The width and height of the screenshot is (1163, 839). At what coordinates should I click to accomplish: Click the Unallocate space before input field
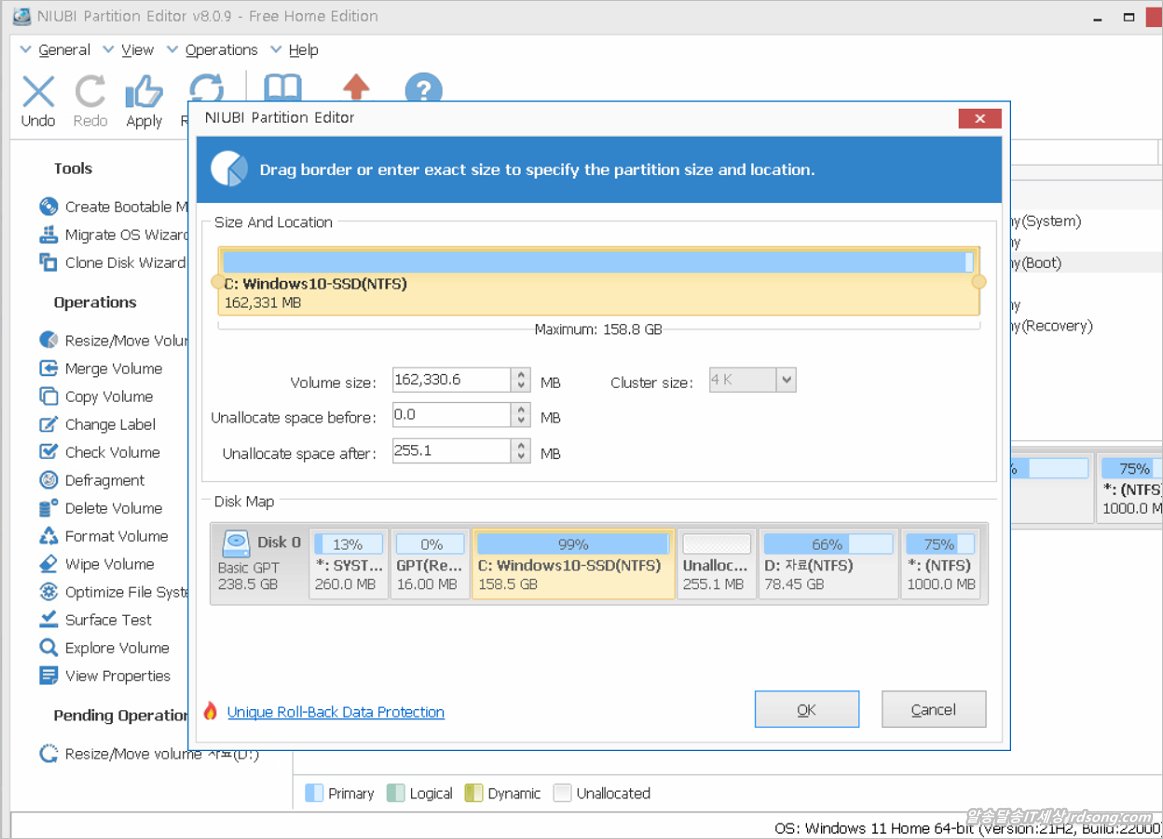451,415
